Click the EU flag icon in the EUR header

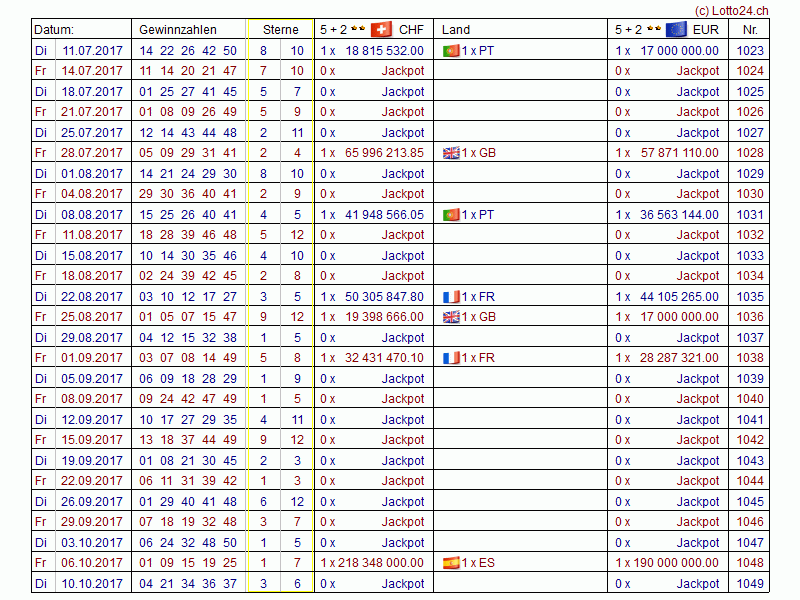pos(676,30)
